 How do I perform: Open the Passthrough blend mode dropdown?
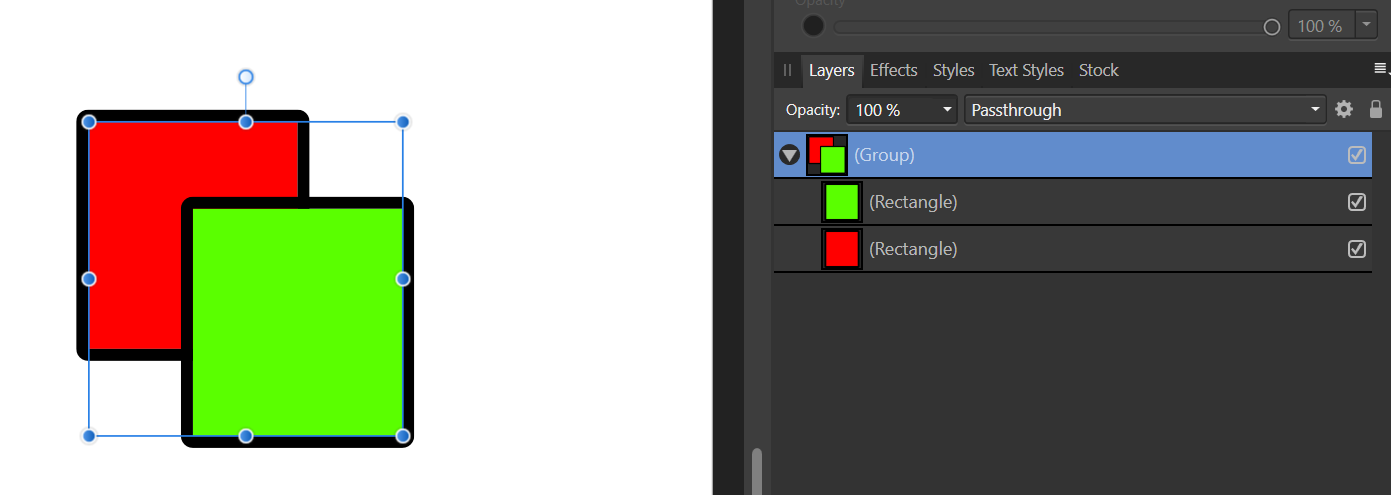pyautogui.click(x=1145, y=110)
